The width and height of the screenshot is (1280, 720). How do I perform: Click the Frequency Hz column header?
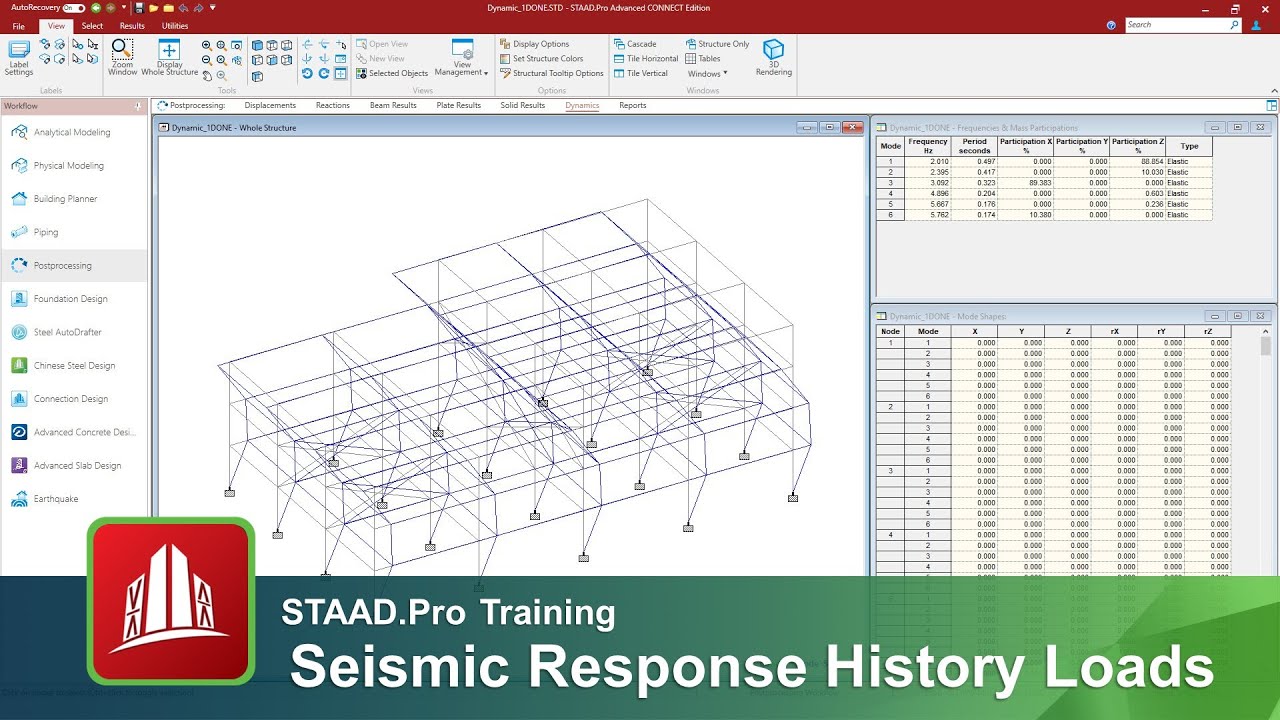(x=928, y=146)
